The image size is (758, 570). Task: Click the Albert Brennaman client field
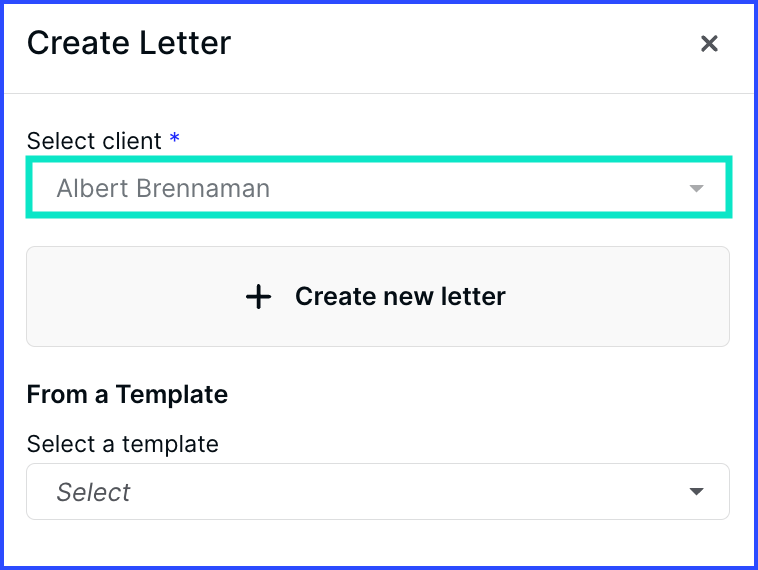tap(378, 188)
